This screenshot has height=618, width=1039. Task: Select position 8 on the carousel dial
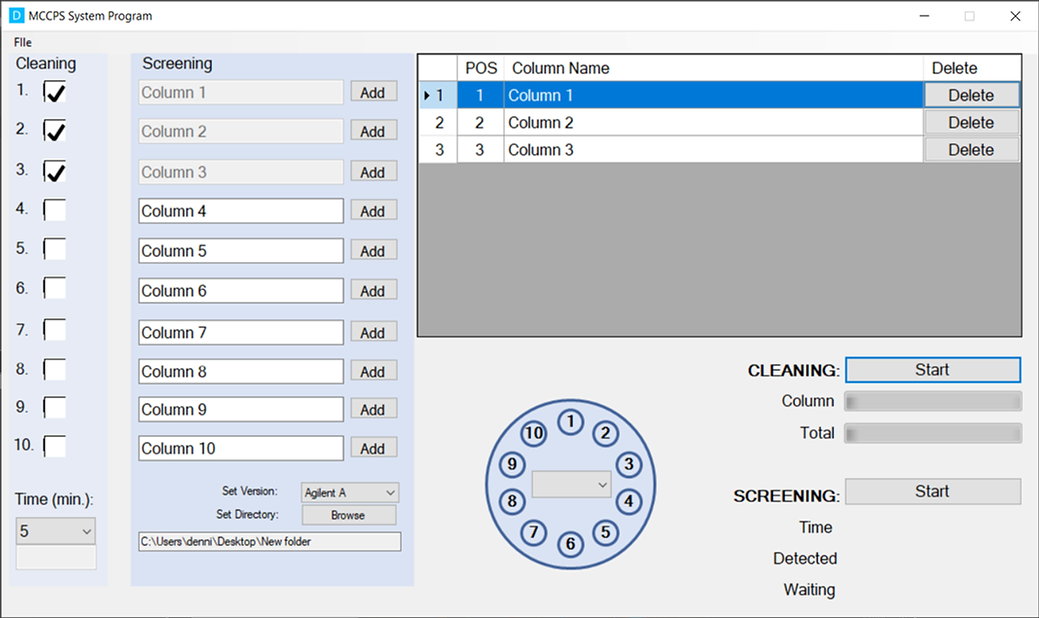click(x=512, y=502)
